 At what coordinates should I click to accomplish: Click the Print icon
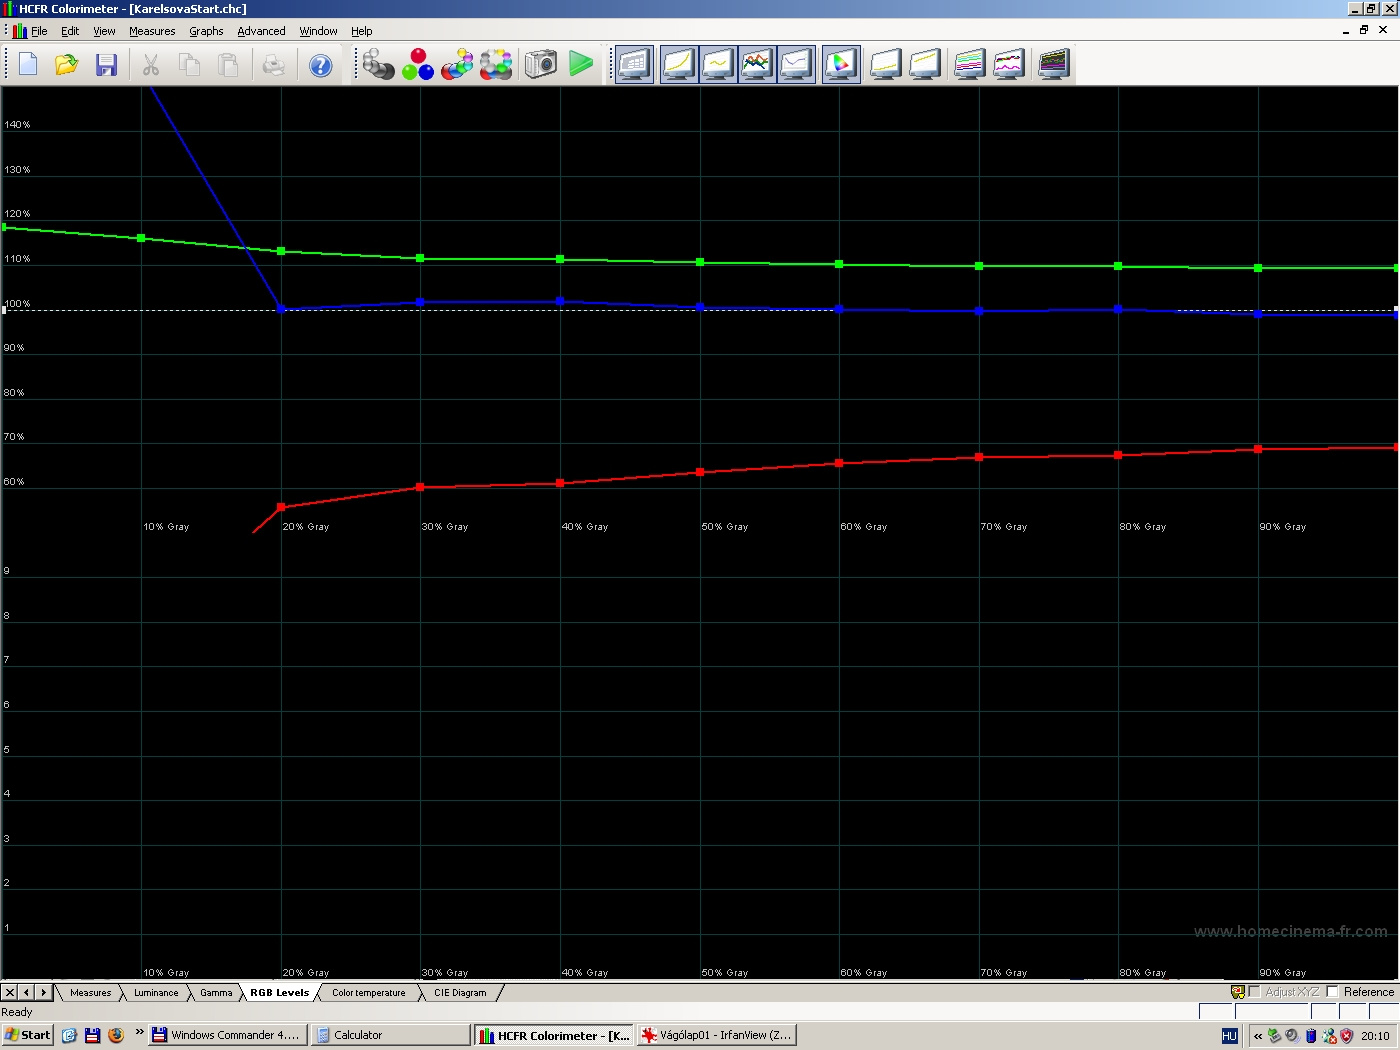[273, 65]
